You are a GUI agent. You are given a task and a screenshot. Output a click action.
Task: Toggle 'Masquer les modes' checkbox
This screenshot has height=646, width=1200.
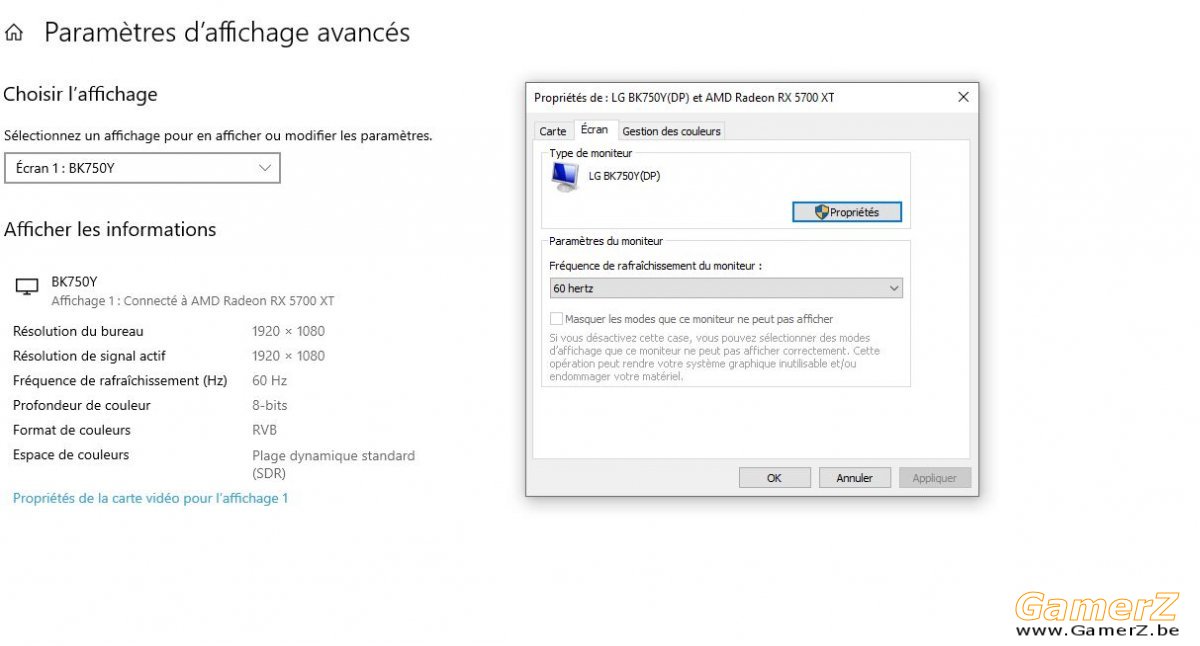(x=557, y=319)
